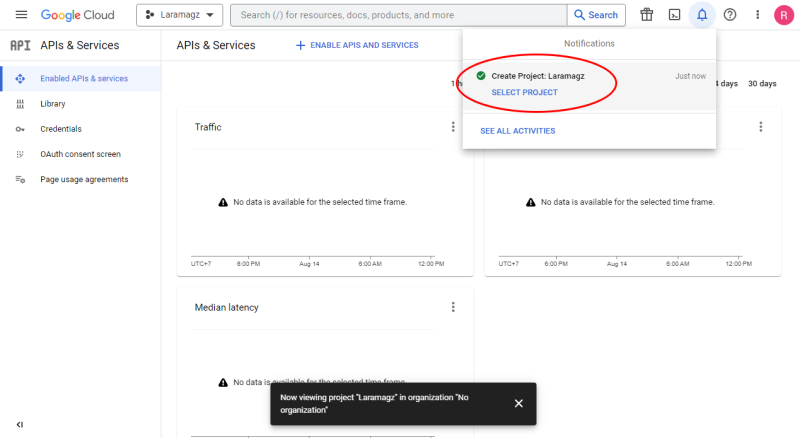This screenshot has width=800, height=438.
Task: Select the 30 days time range
Action: 762,84
